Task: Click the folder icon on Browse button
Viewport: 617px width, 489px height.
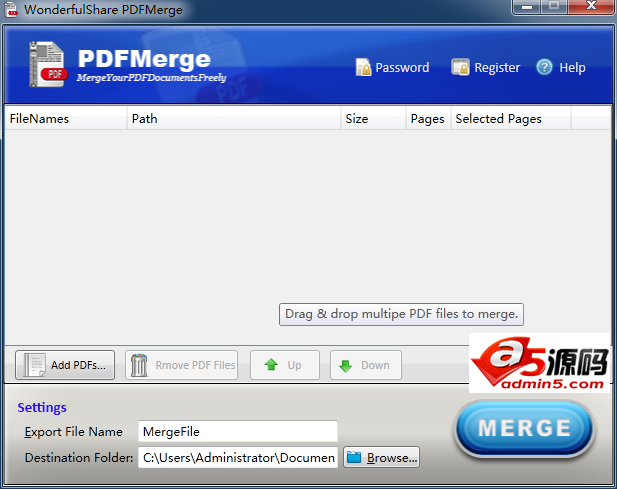Action: 354,457
